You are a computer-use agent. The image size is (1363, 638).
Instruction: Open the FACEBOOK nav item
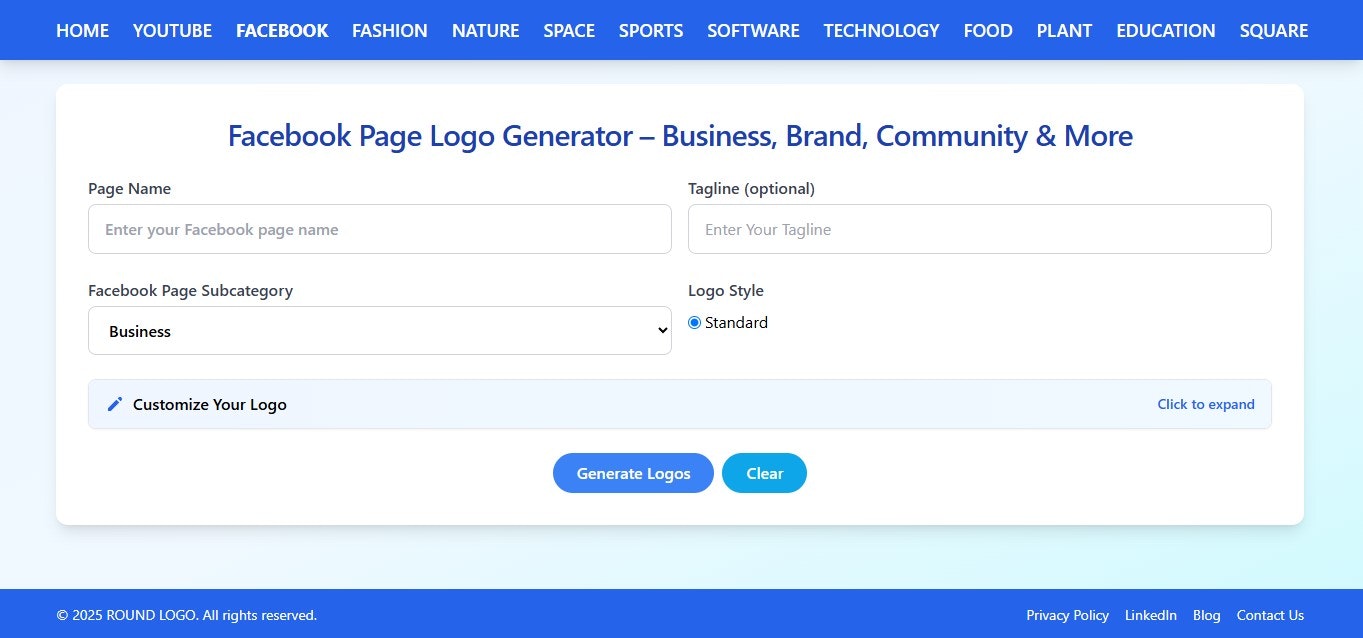tap(282, 31)
